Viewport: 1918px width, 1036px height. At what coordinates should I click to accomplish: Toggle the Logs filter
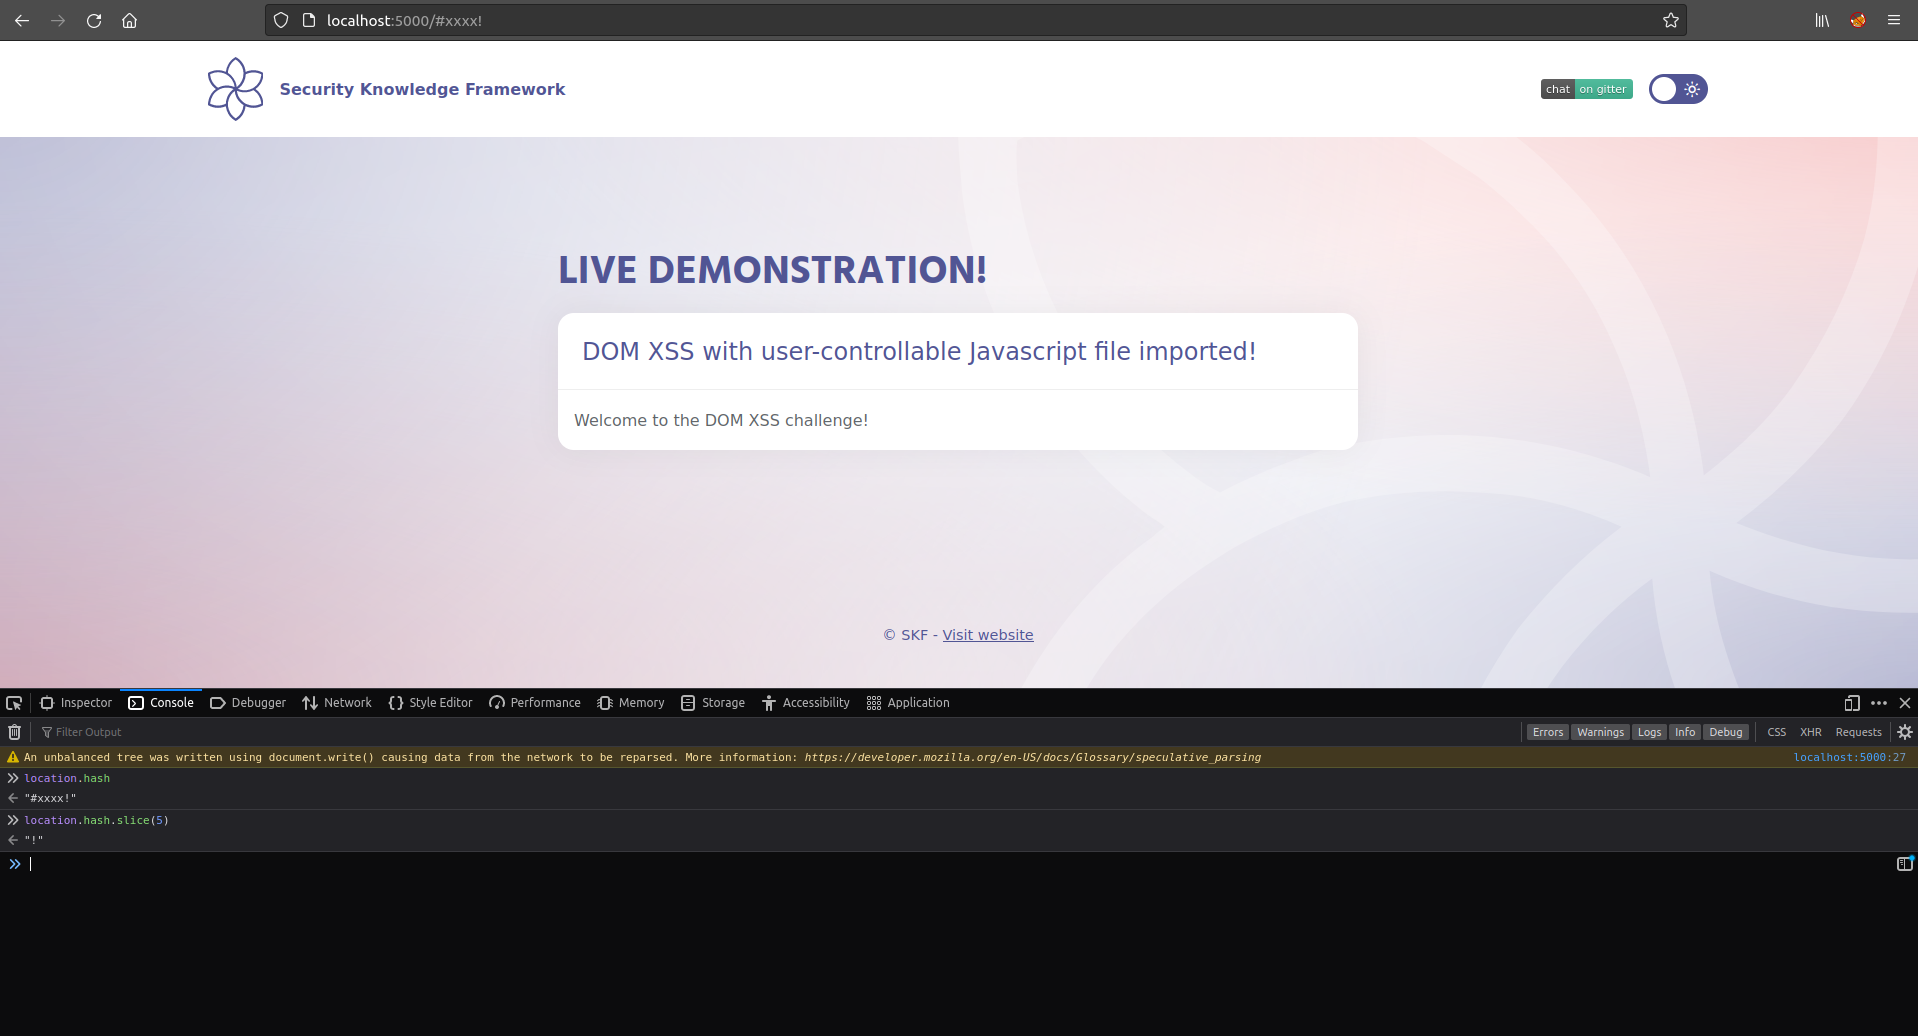pyautogui.click(x=1649, y=732)
